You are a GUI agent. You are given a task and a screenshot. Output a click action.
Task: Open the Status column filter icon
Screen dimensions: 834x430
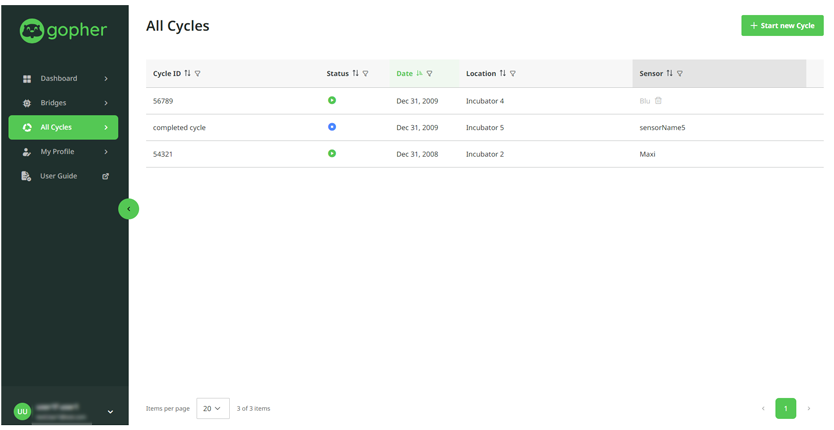(366, 74)
